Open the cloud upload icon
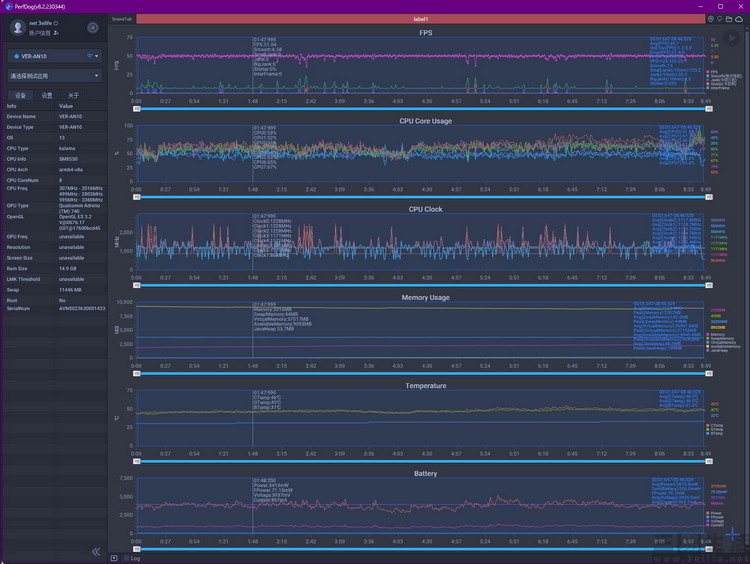This screenshot has height=564, width=750. (x=739, y=19)
